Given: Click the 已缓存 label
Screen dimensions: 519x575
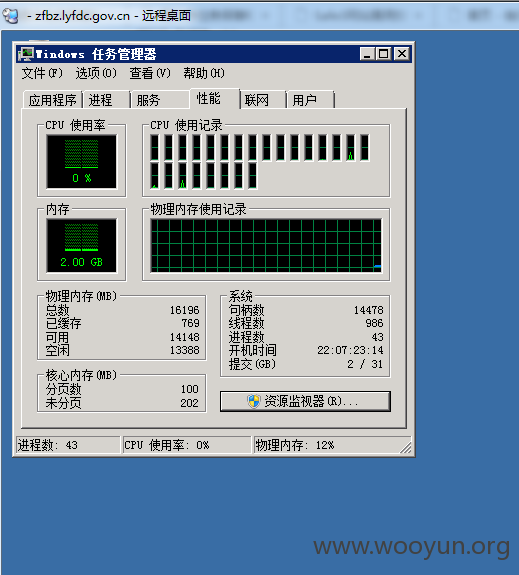Looking at the screenshot, I should (63, 323).
